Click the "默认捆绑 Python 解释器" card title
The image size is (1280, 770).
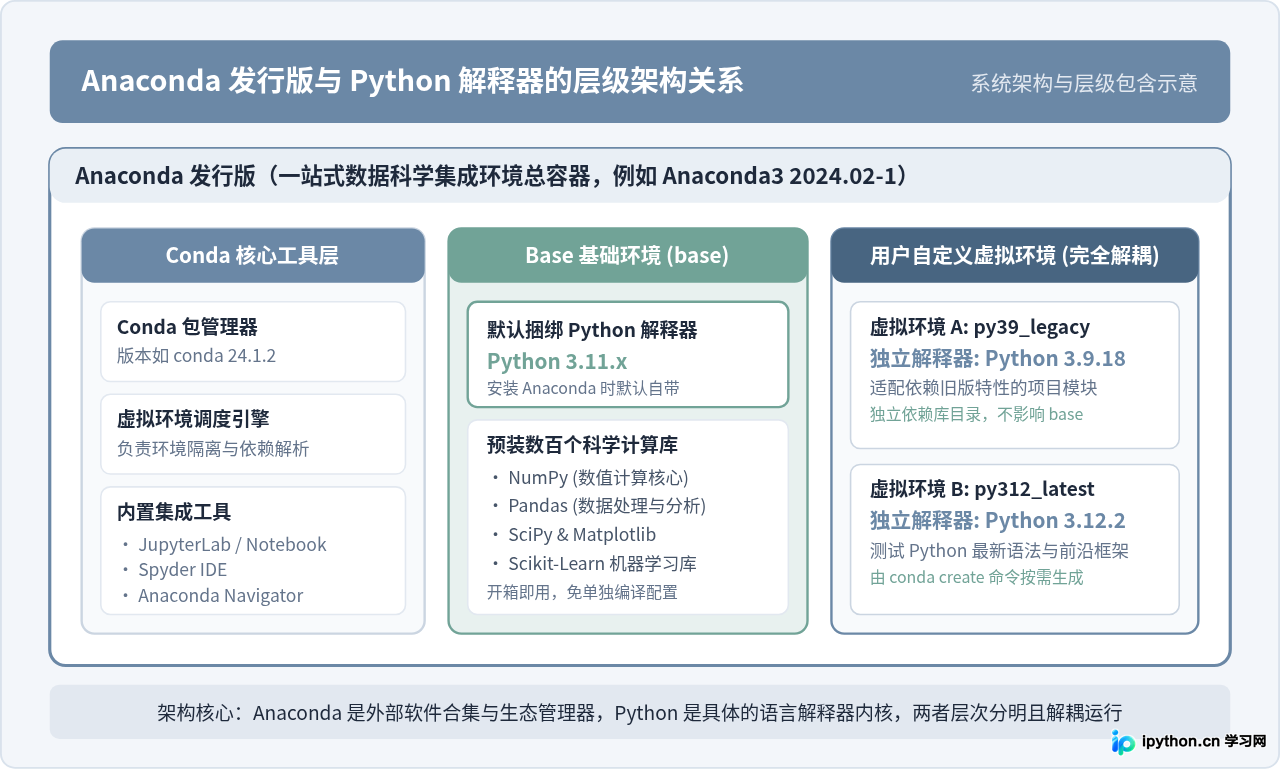[592, 330]
